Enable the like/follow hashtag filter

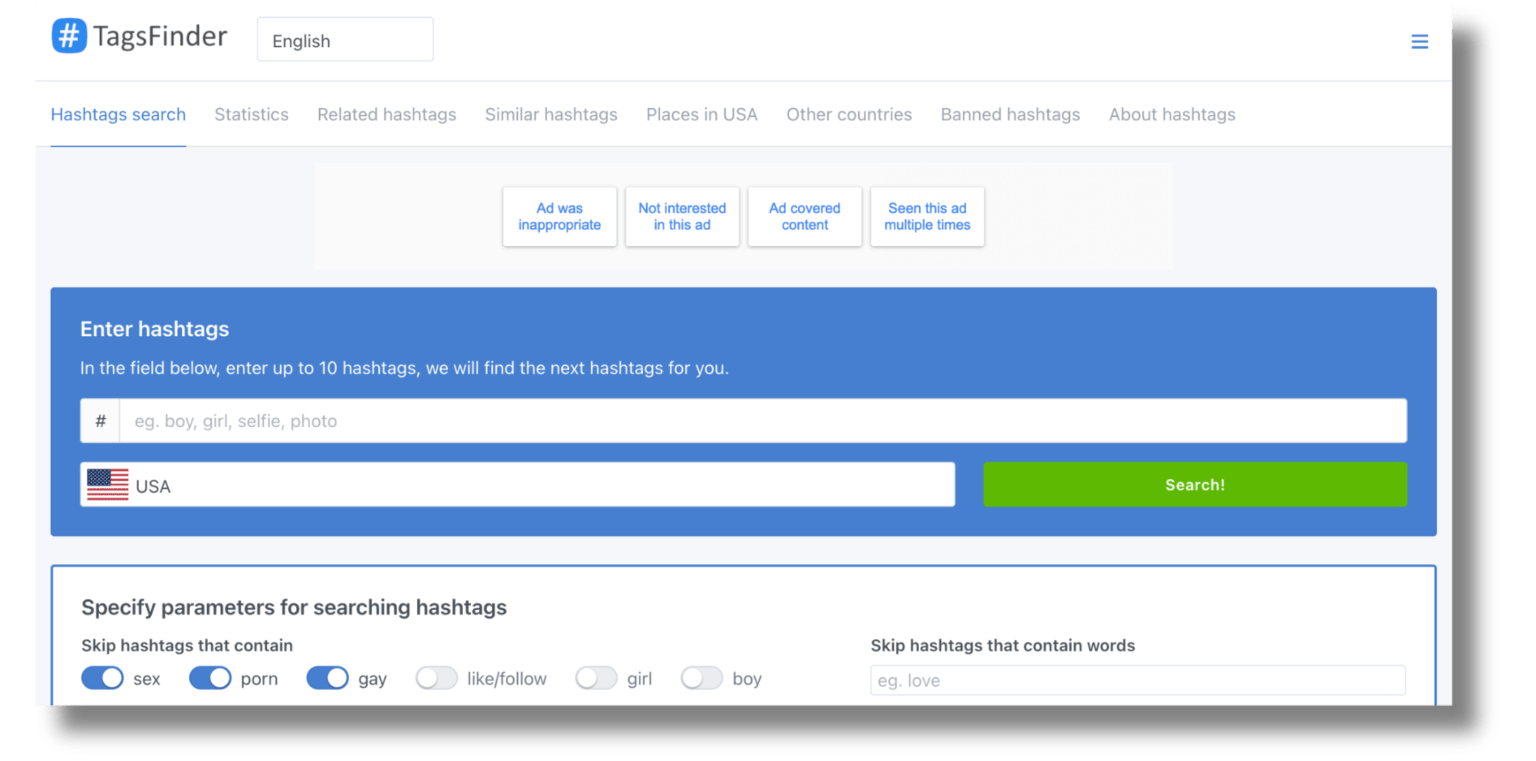click(436, 678)
